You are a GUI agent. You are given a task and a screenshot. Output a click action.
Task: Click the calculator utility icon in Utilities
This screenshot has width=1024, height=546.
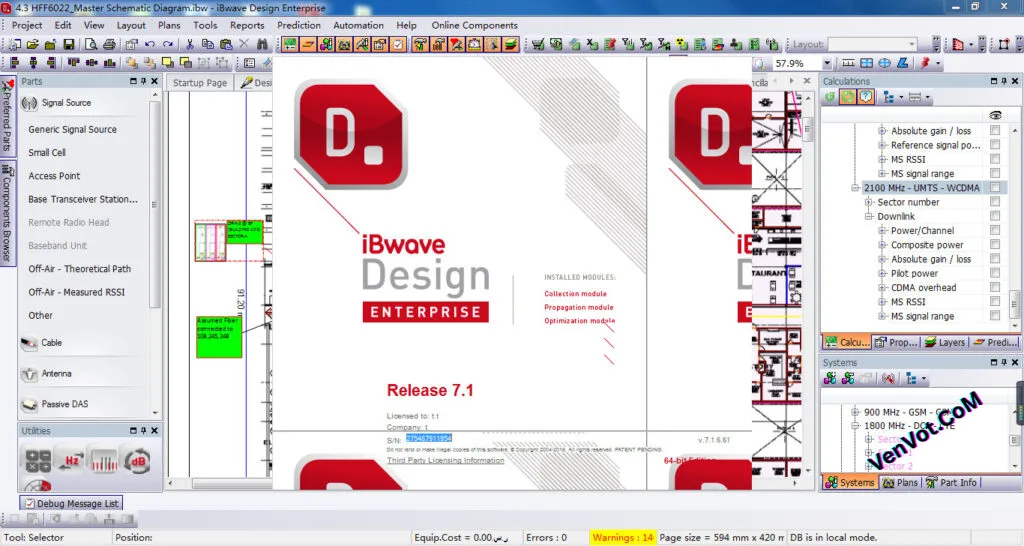coord(38,460)
